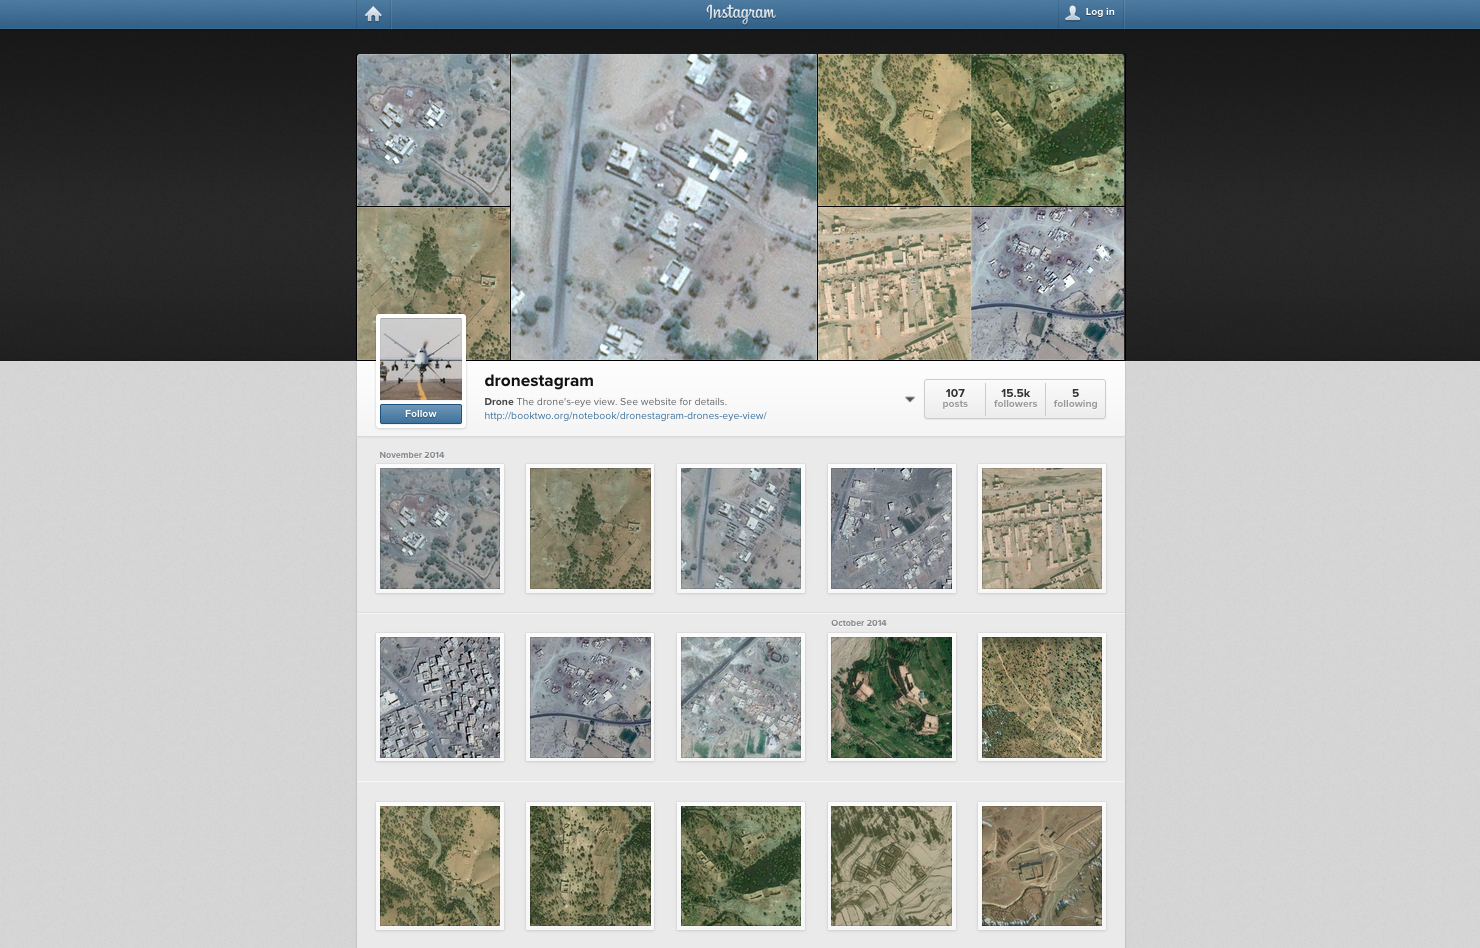Click the Follow button
1480x948 pixels.
tap(420, 414)
